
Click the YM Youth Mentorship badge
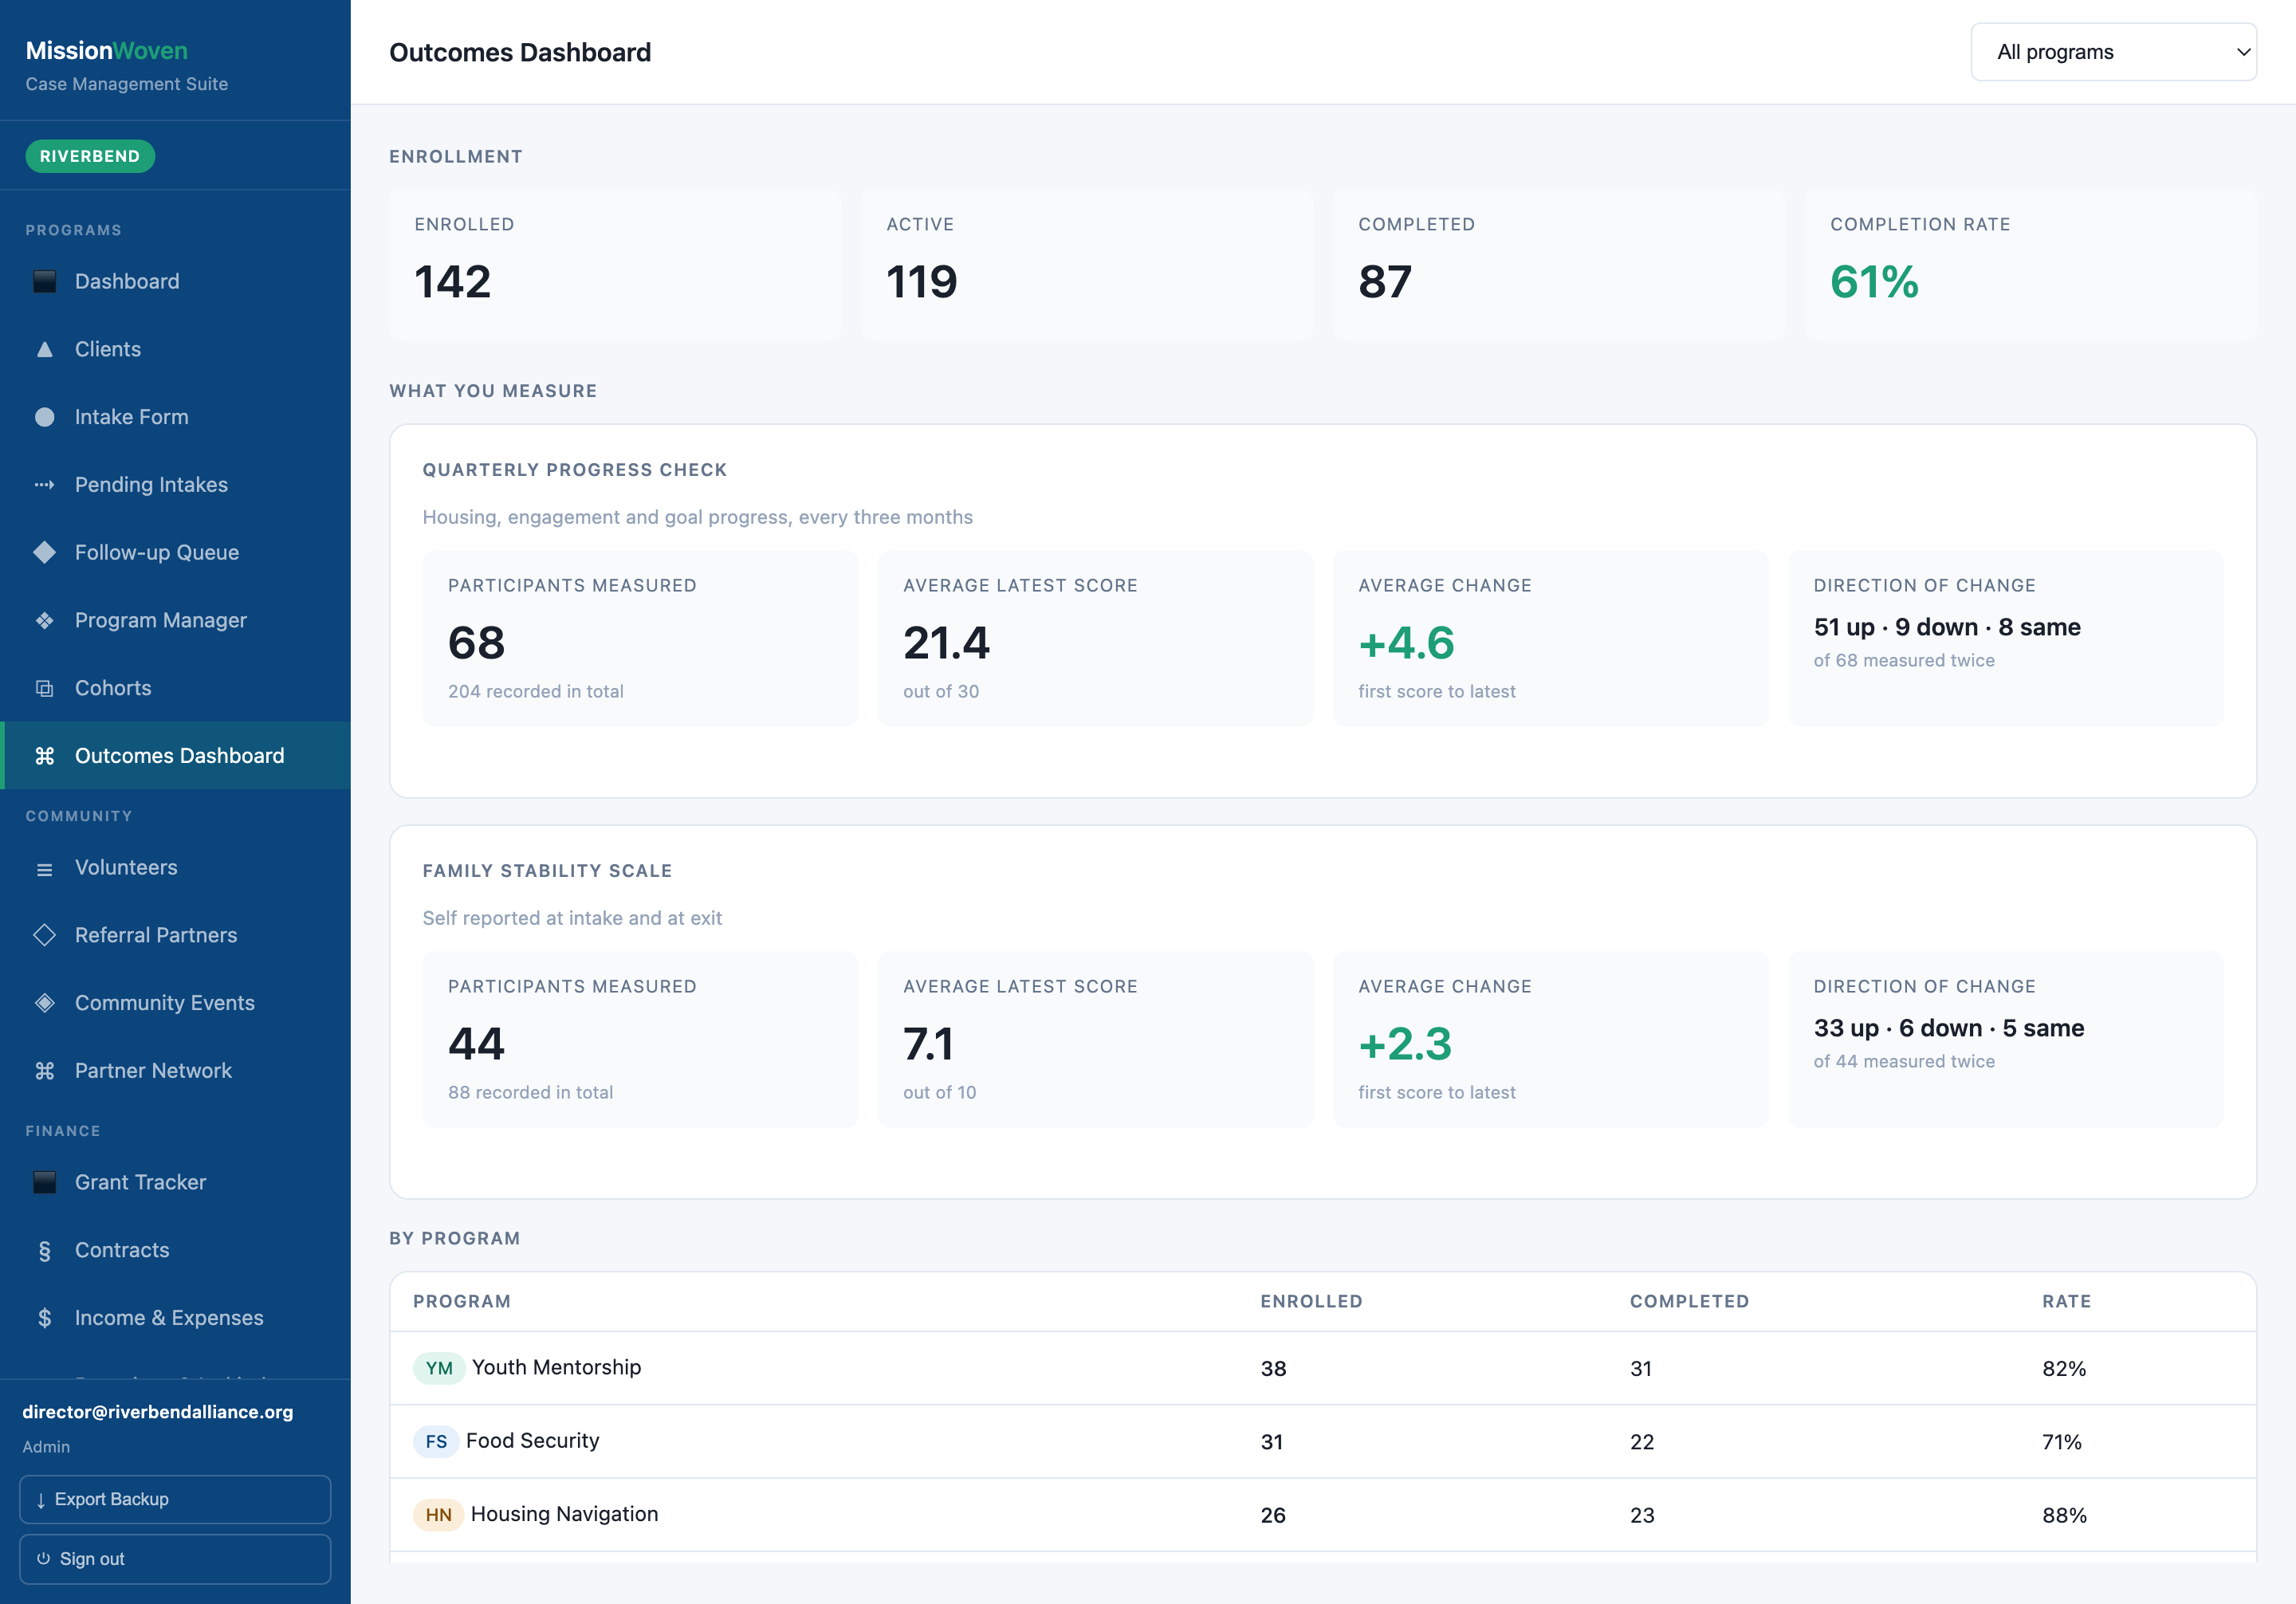click(439, 1369)
